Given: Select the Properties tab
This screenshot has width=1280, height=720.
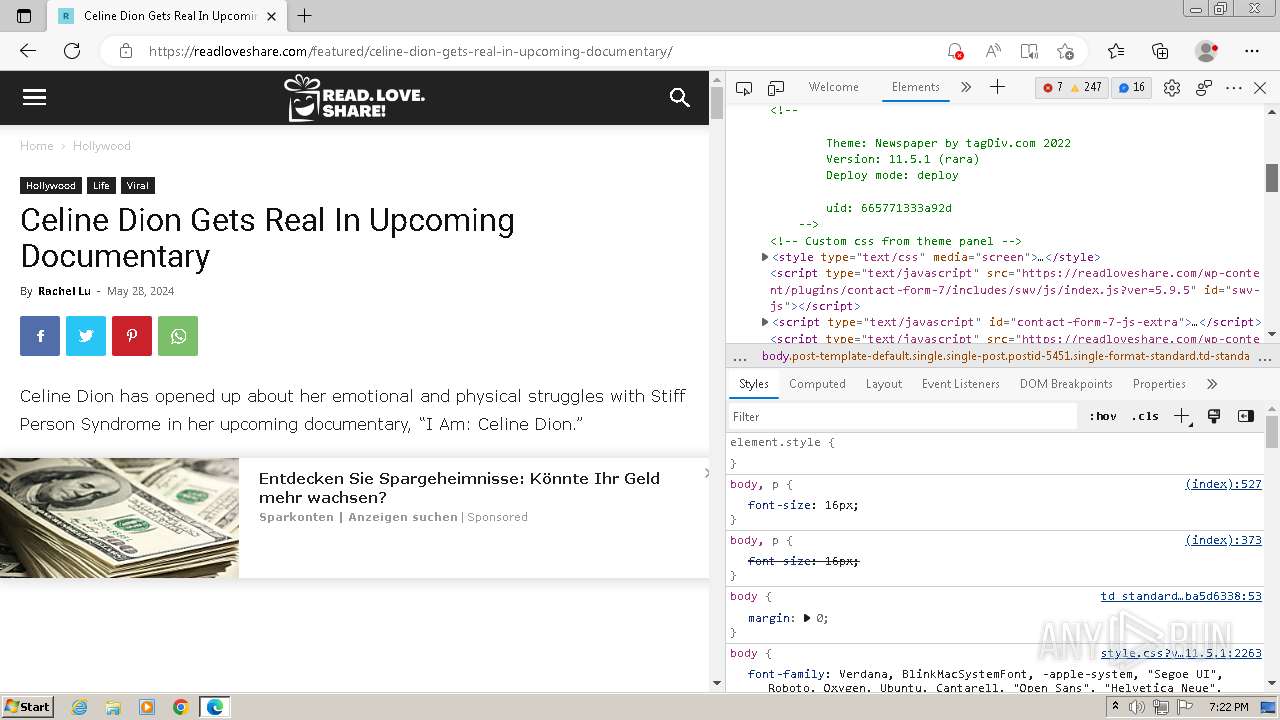Looking at the screenshot, I should pos(1159,384).
